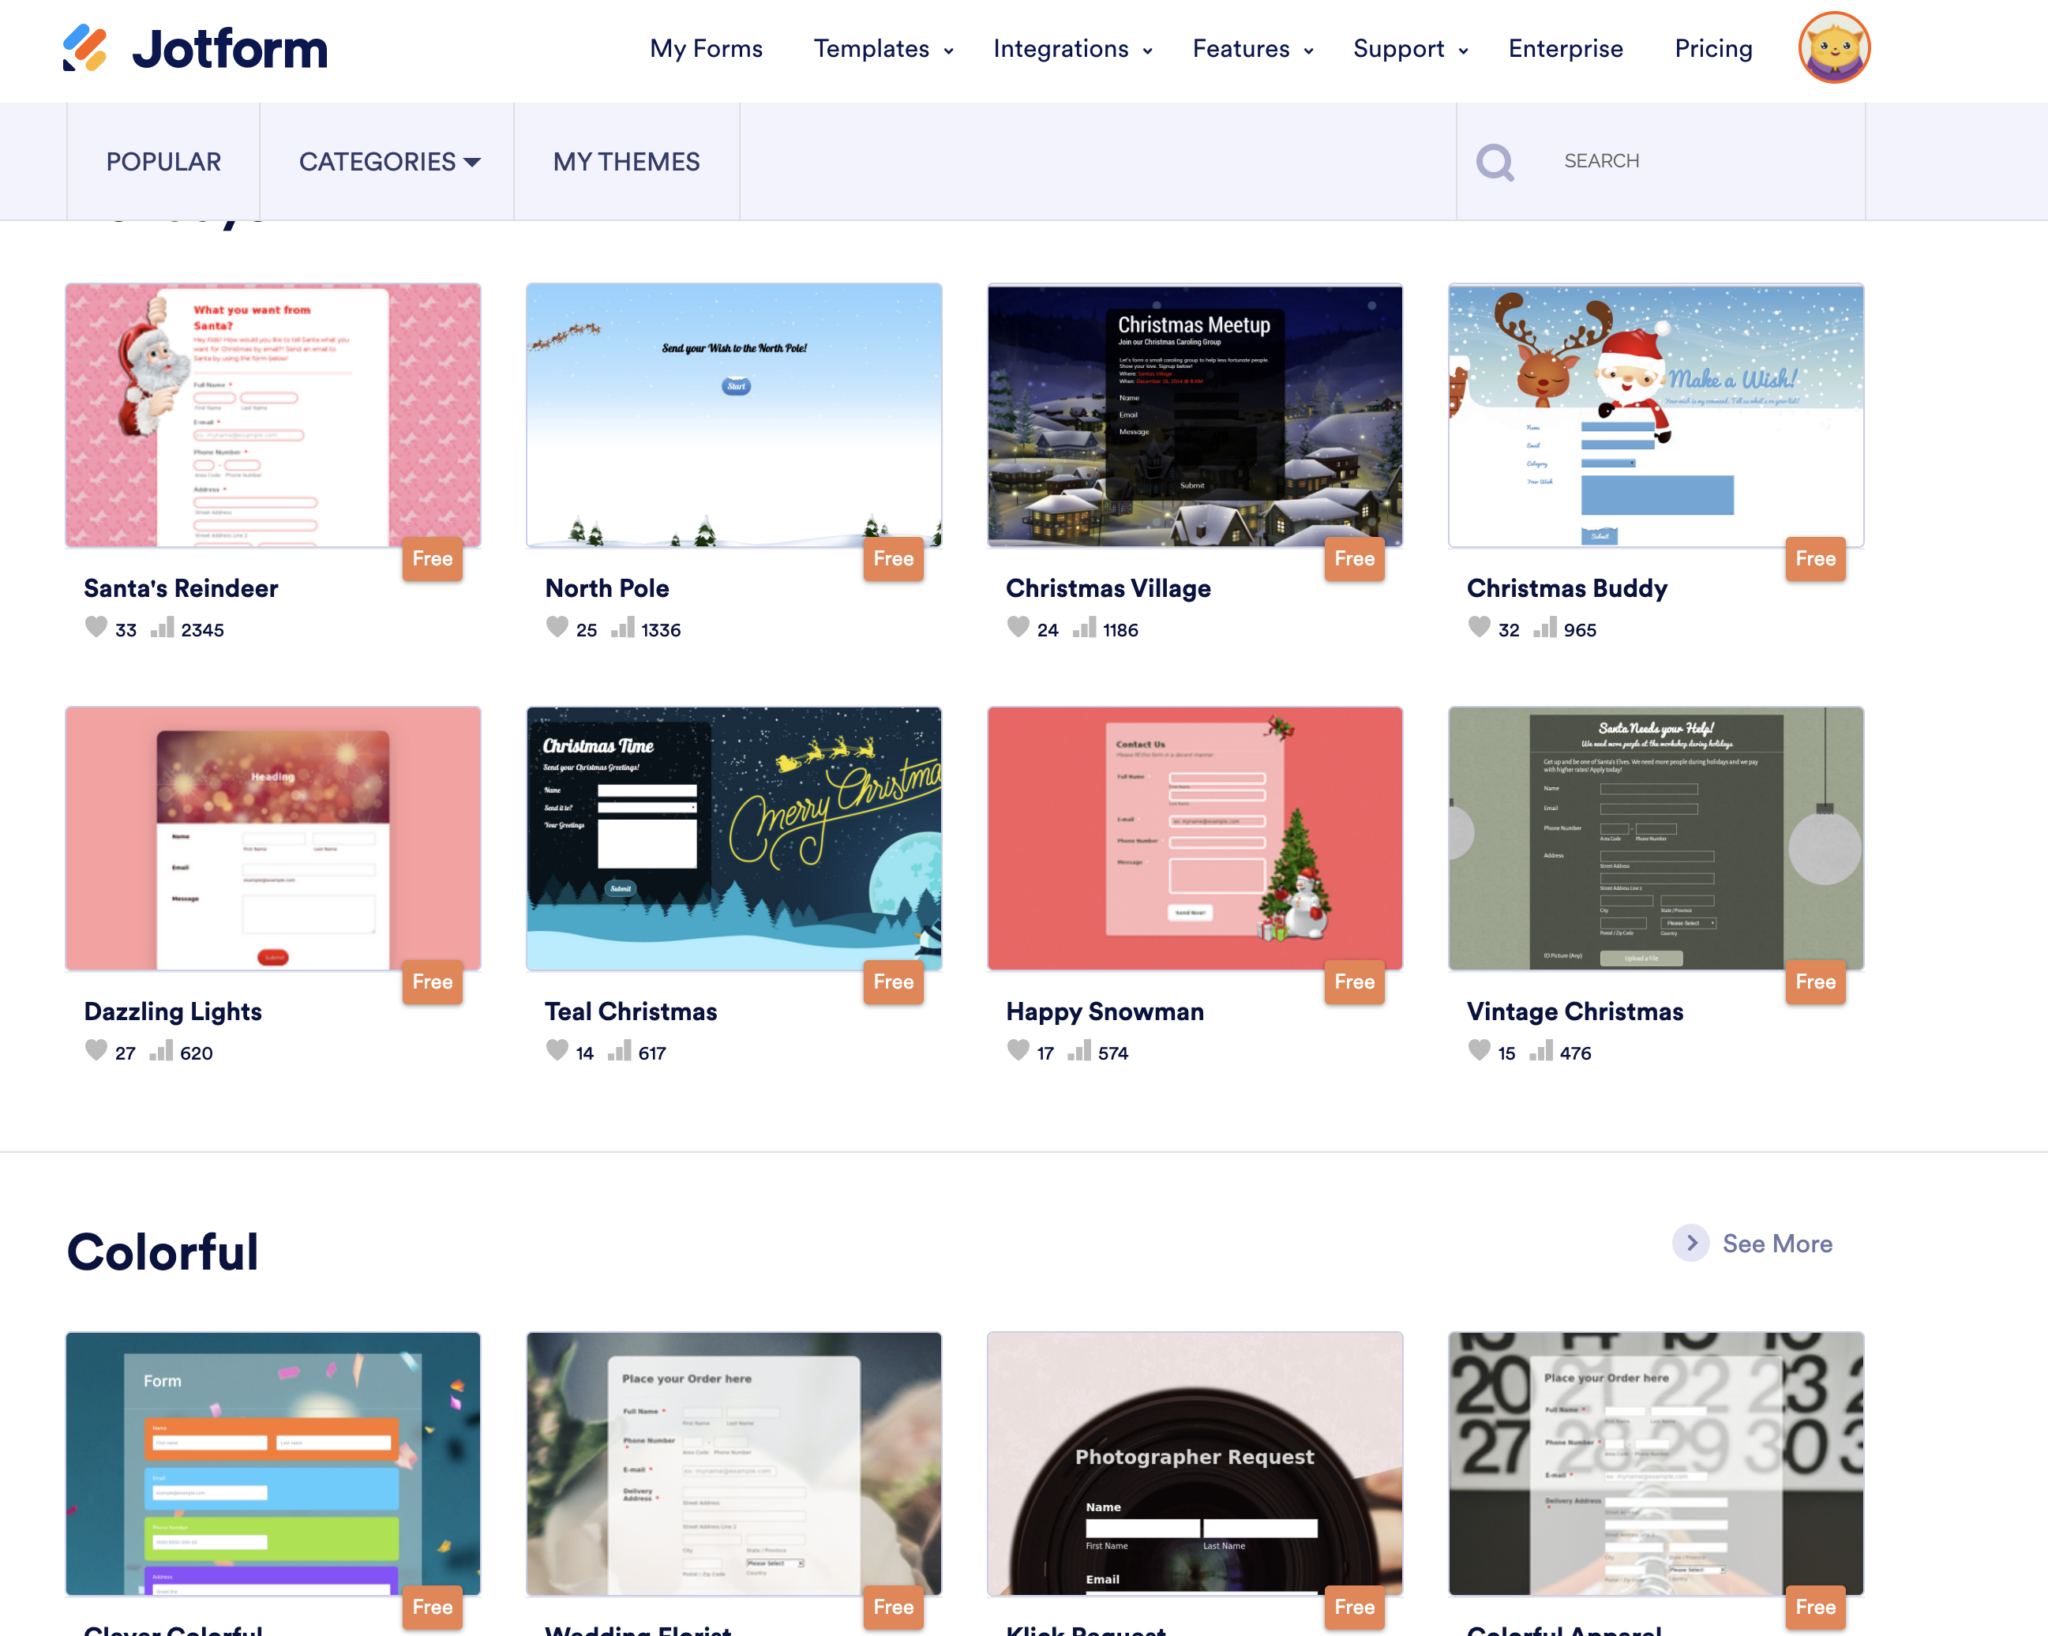Click the stats bars icon under Christmas Village
Viewport: 2048px width, 1636px height.
click(x=1083, y=628)
